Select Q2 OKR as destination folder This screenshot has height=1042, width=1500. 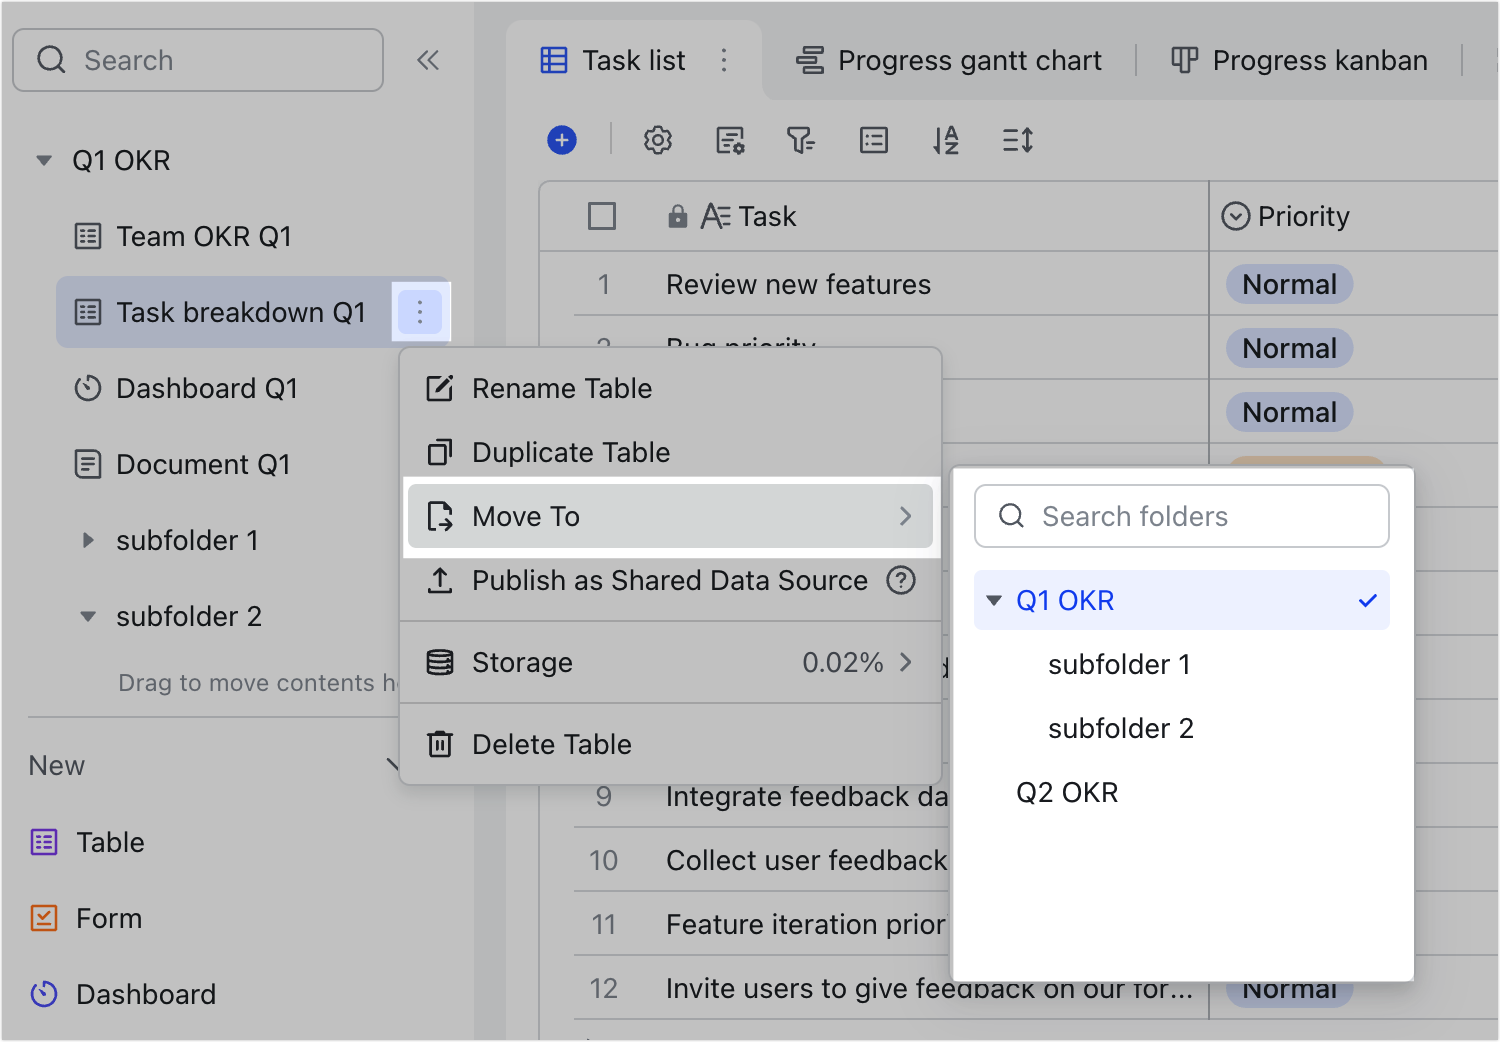1067,792
